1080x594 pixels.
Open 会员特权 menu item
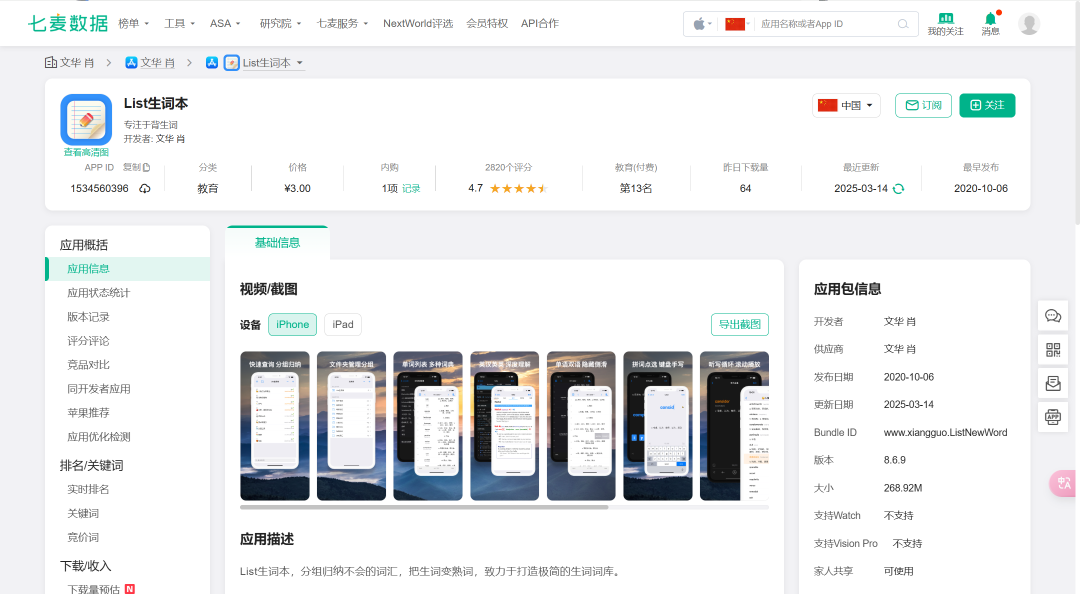tap(487, 23)
